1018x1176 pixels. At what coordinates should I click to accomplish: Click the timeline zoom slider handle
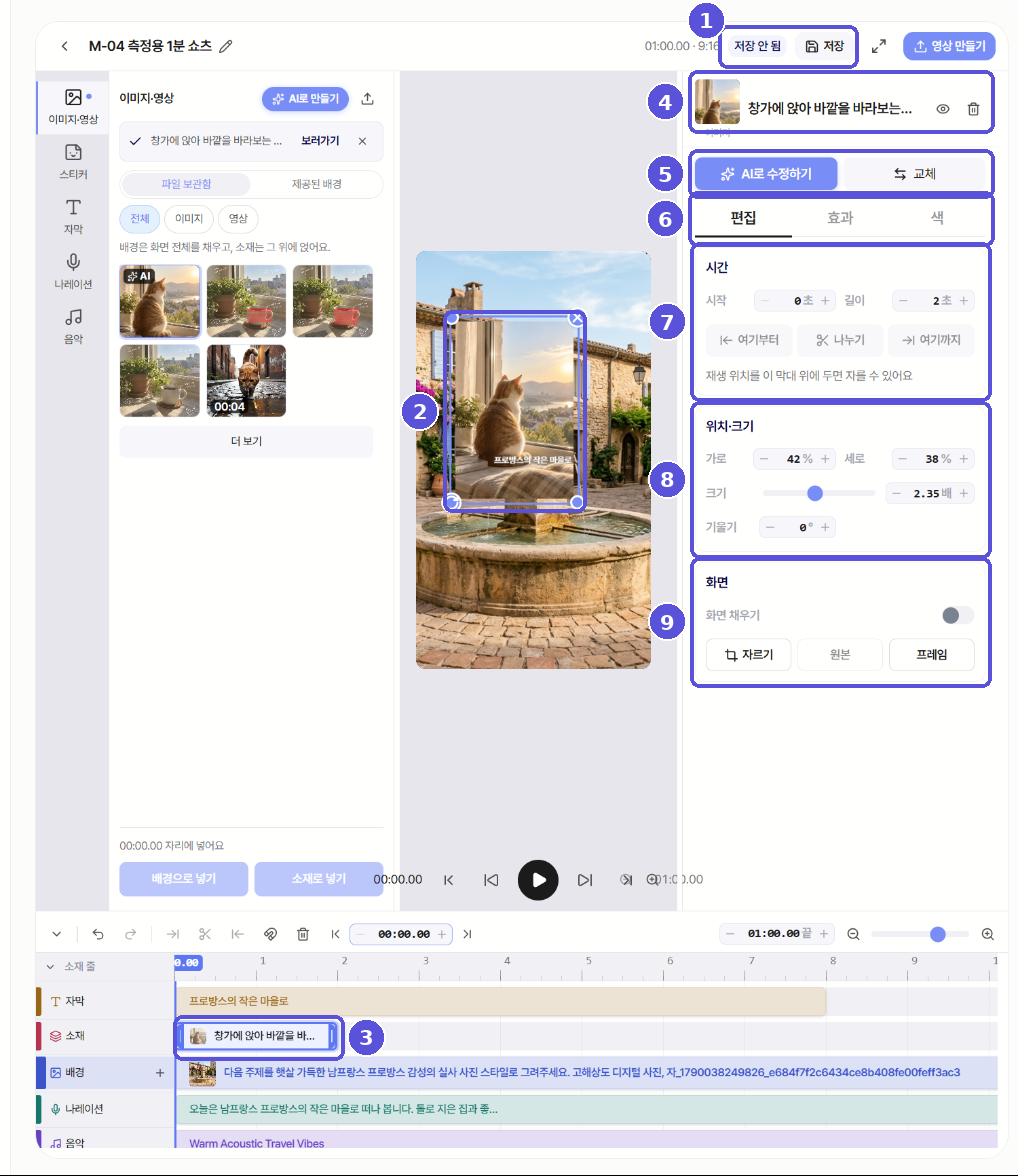point(937,934)
